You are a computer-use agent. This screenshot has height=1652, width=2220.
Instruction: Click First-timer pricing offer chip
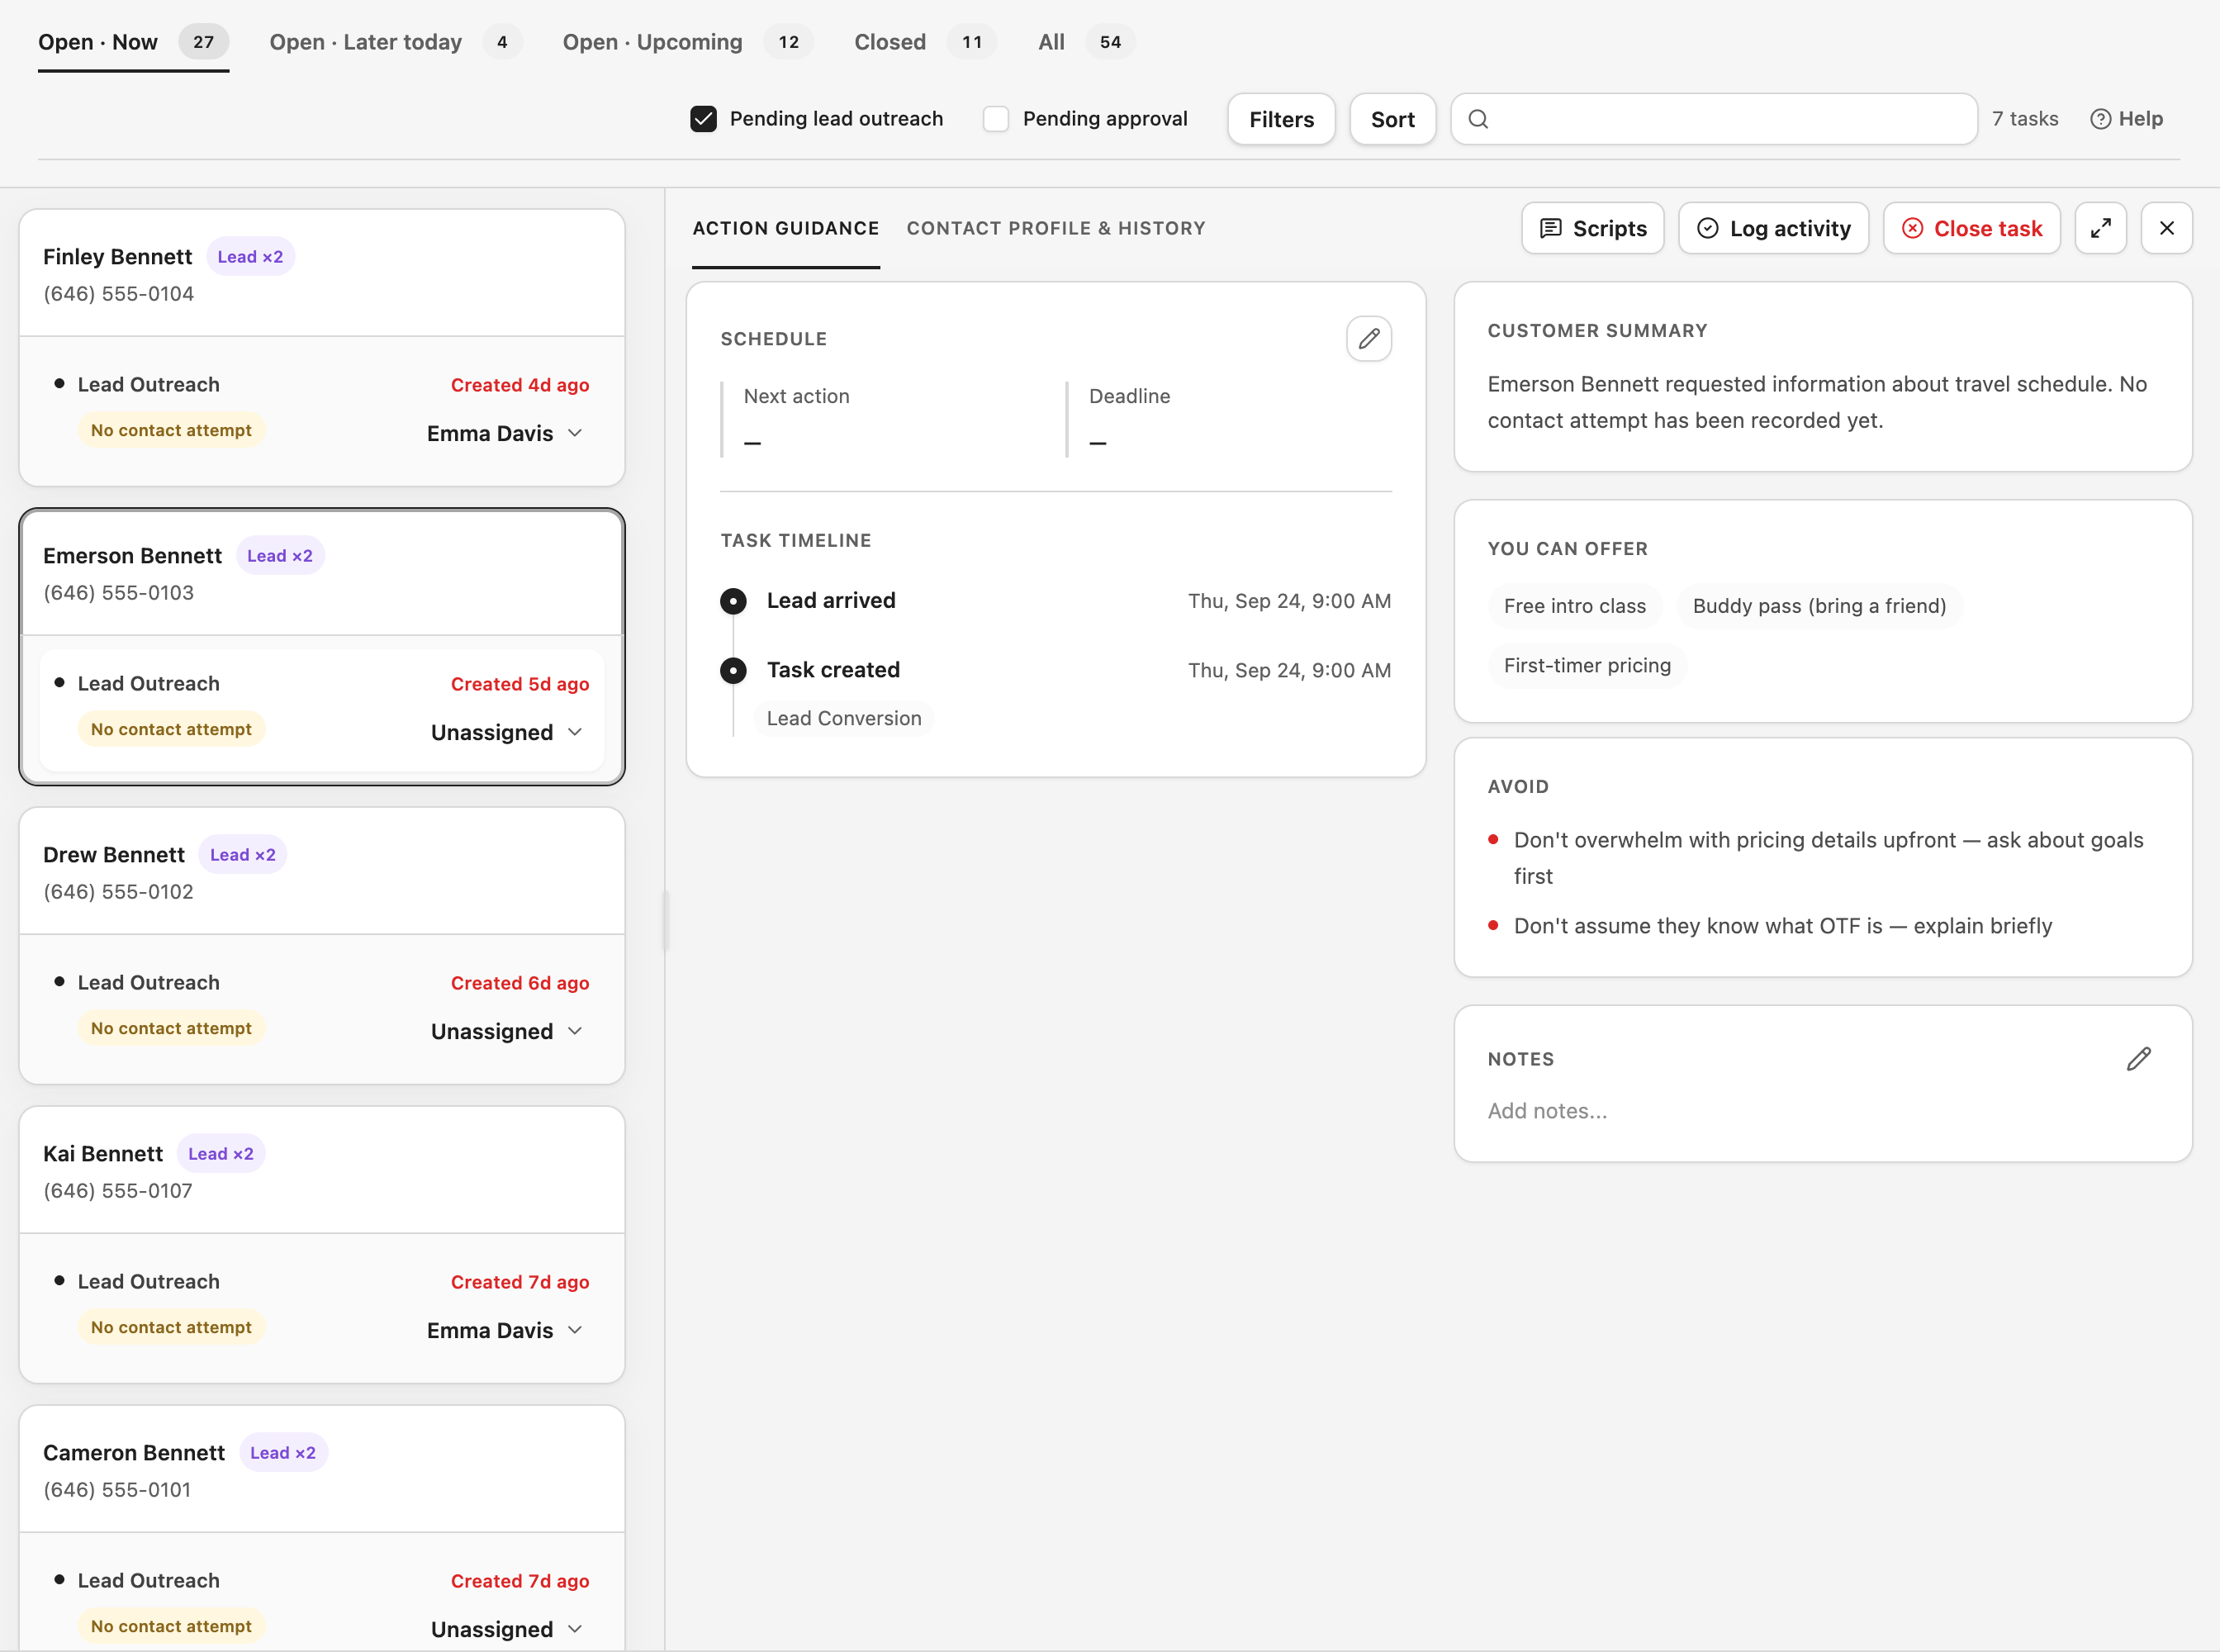1587,666
